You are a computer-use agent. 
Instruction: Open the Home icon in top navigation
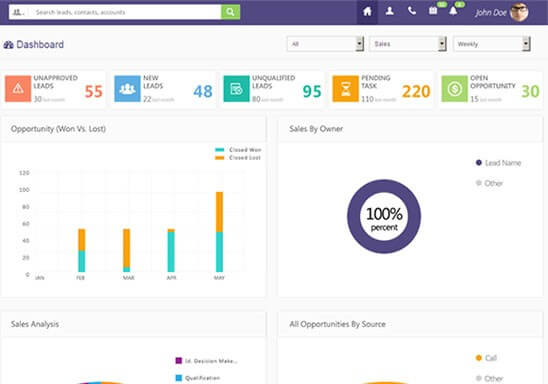pyautogui.click(x=367, y=12)
